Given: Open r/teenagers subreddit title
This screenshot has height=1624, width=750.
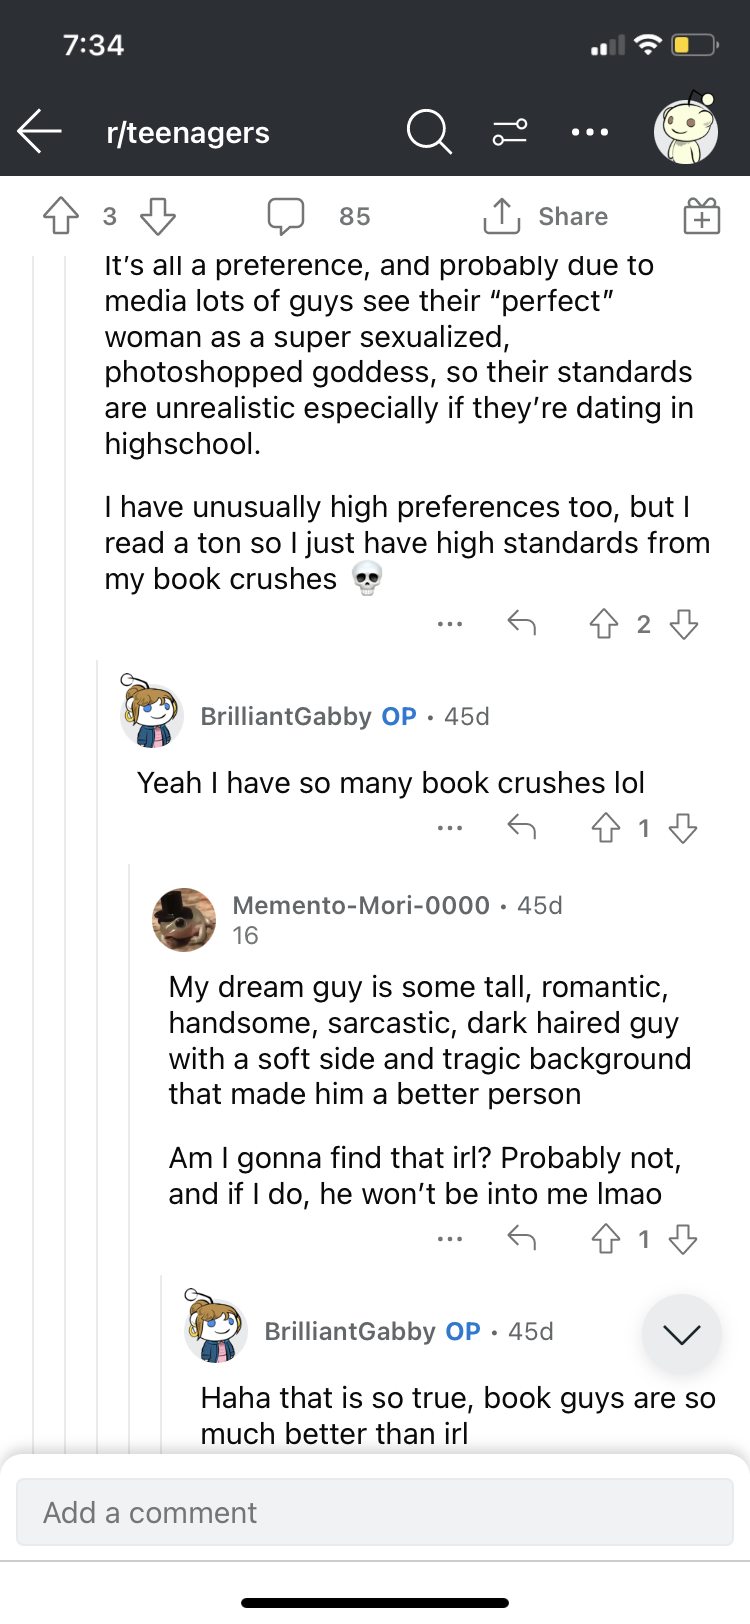Looking at the screenshot, I should click(x=188, y=132).
